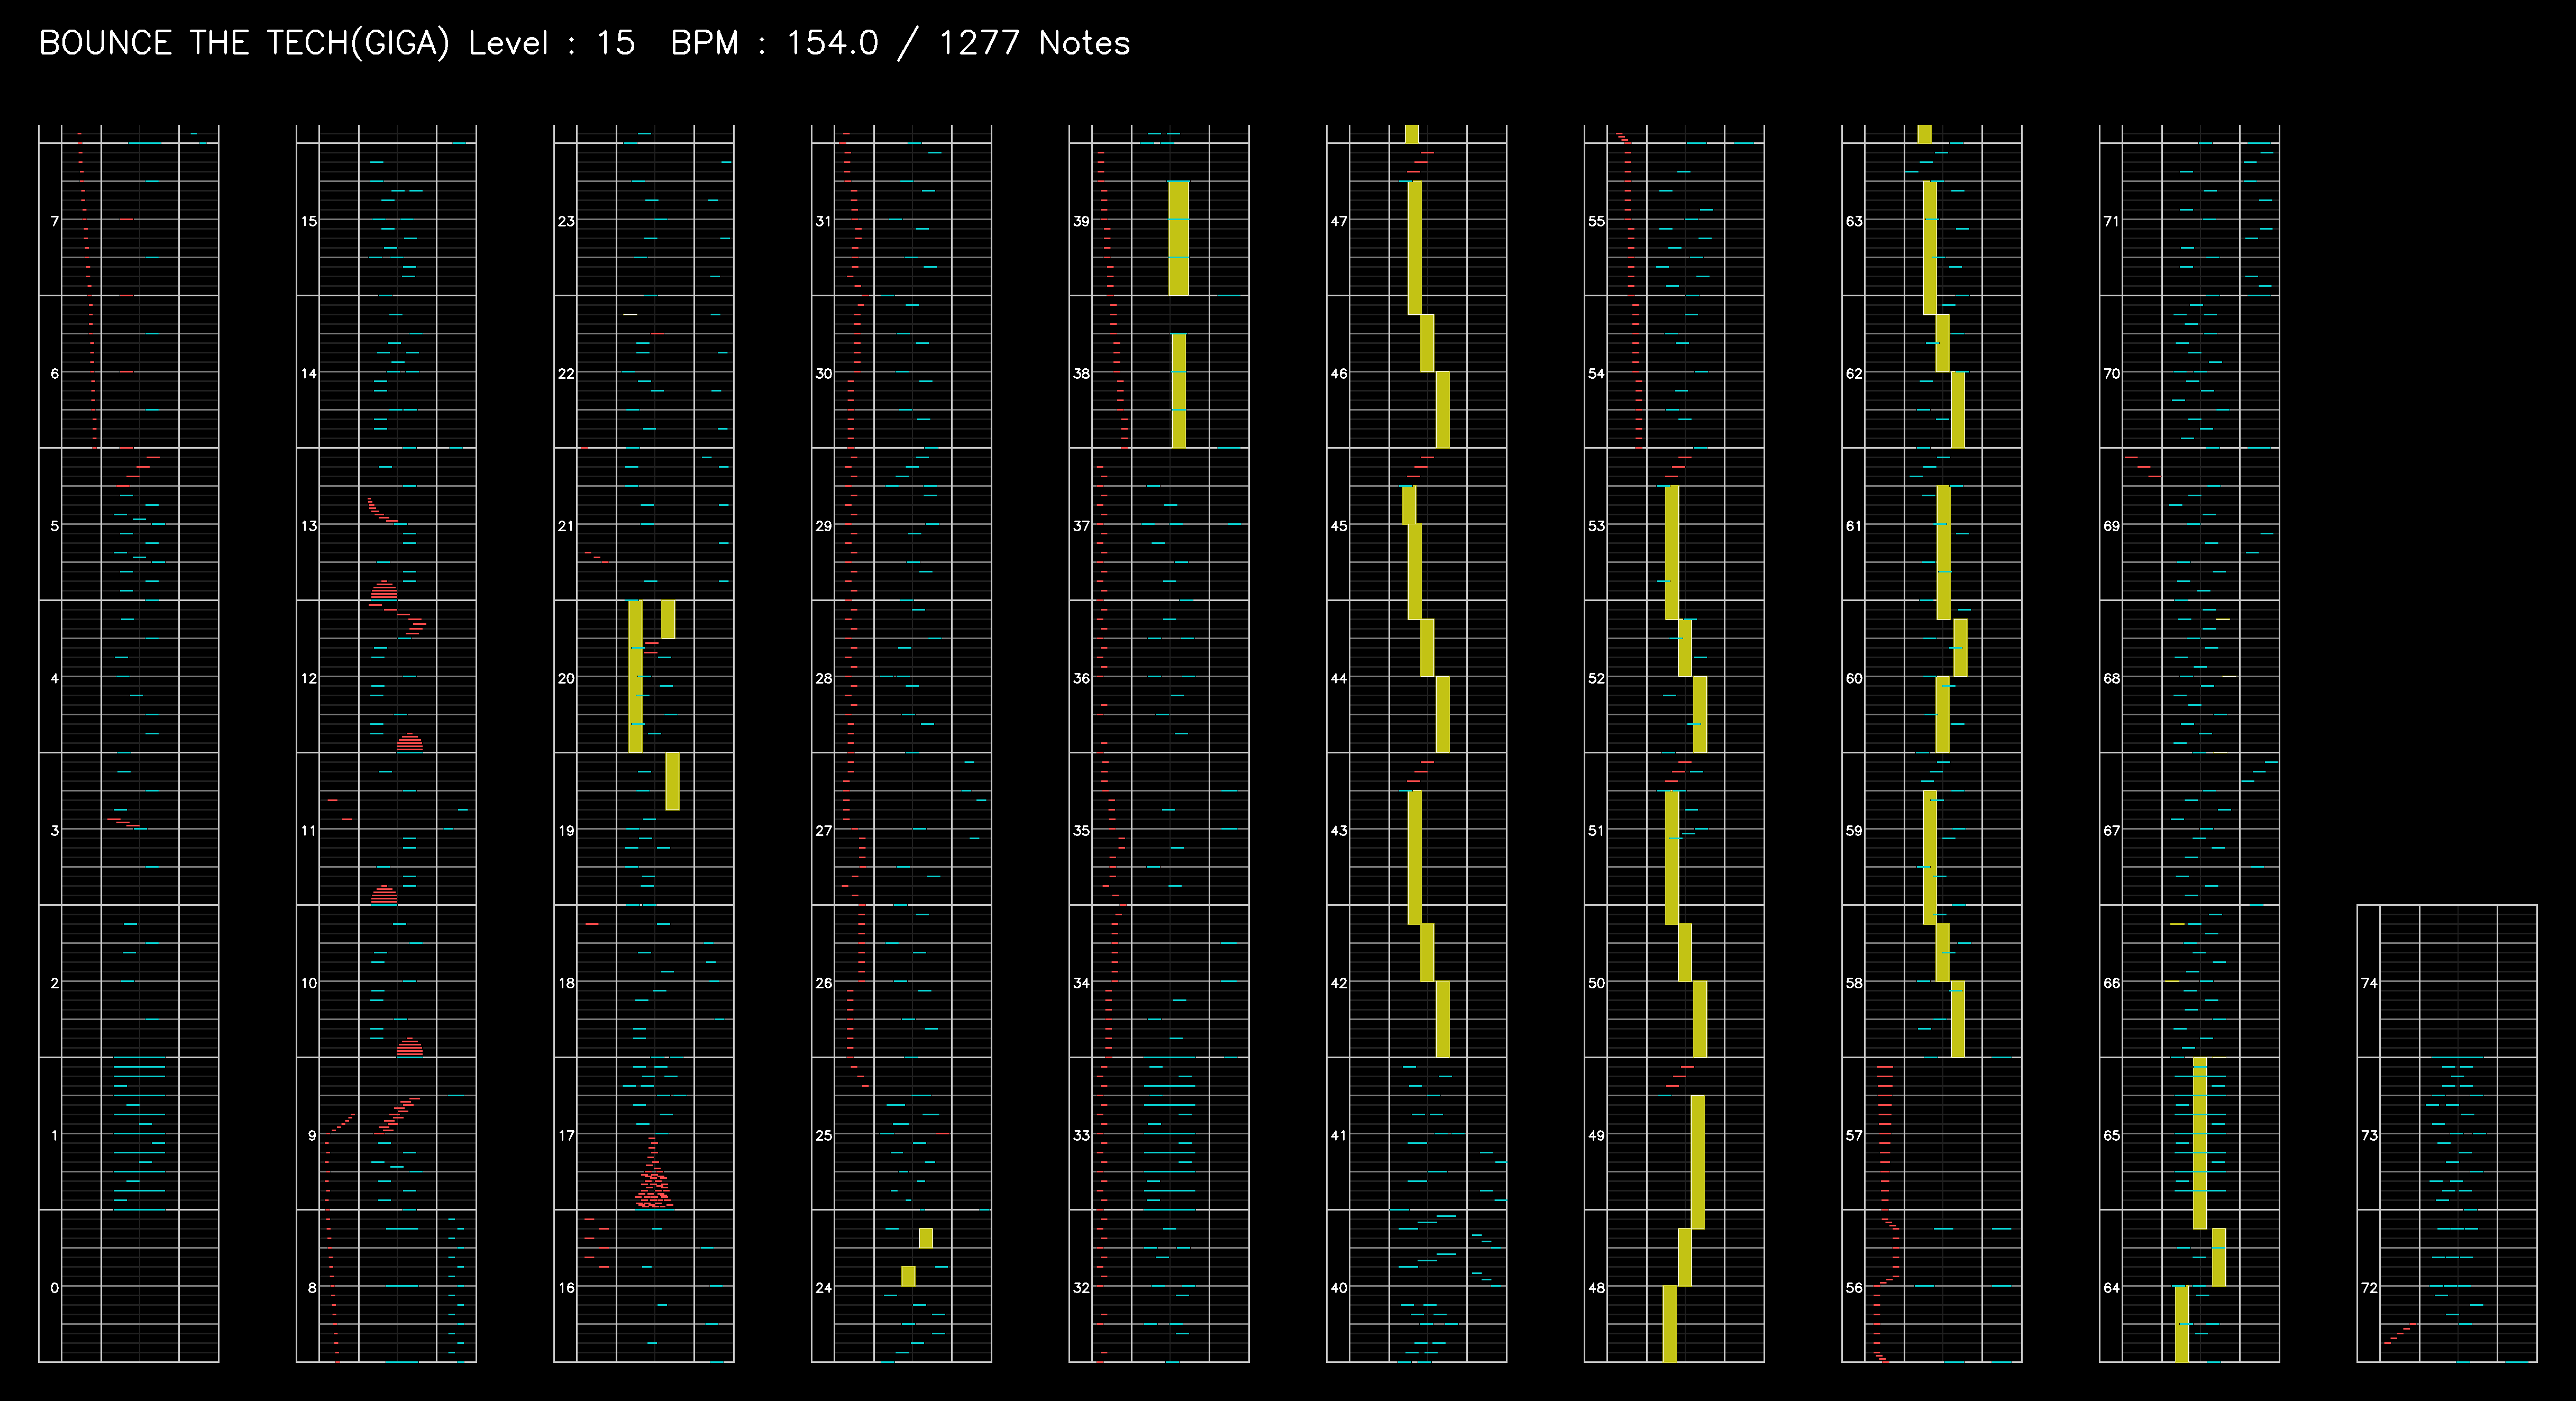This screenshot has height=1401, width=2576.
Task: Click the song title BOUNCE THE TECH(GIGA)
Action: pos(244,43)
